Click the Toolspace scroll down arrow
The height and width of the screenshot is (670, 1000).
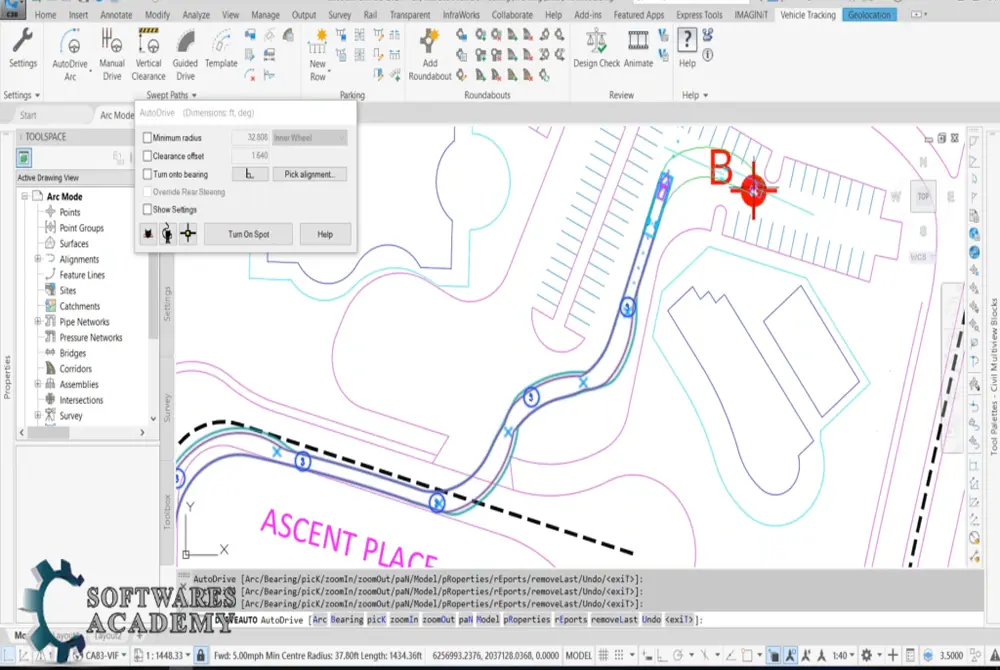[x=153, y=419]
